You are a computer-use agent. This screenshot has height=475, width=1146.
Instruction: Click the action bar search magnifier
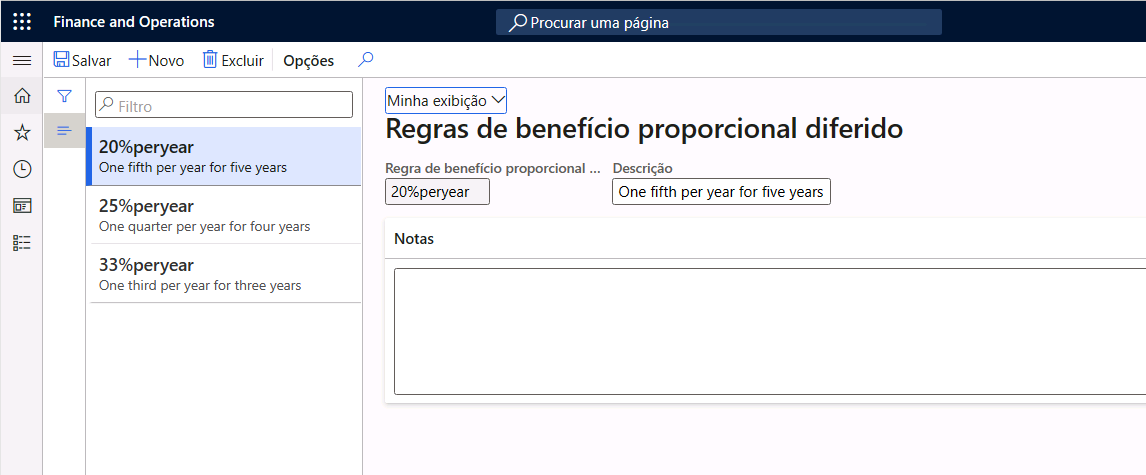tap(365, 60)
